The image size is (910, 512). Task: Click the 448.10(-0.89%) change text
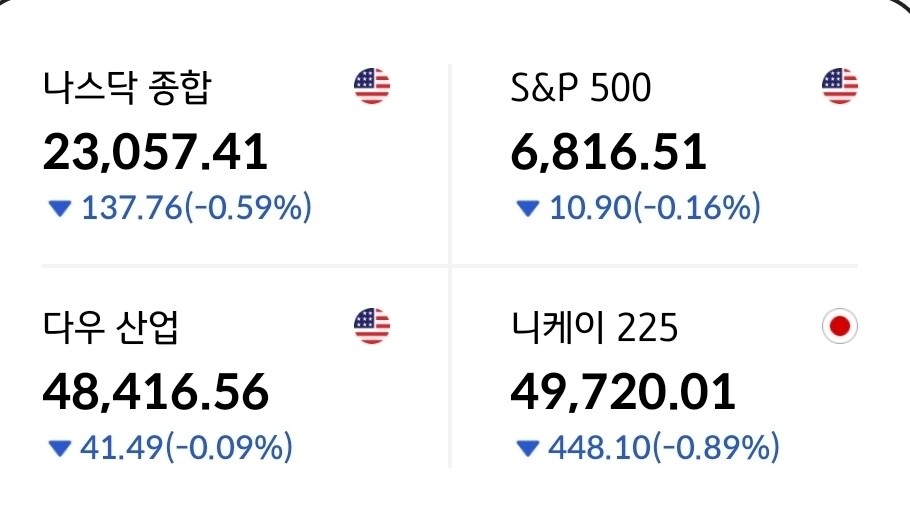point(664,447)
